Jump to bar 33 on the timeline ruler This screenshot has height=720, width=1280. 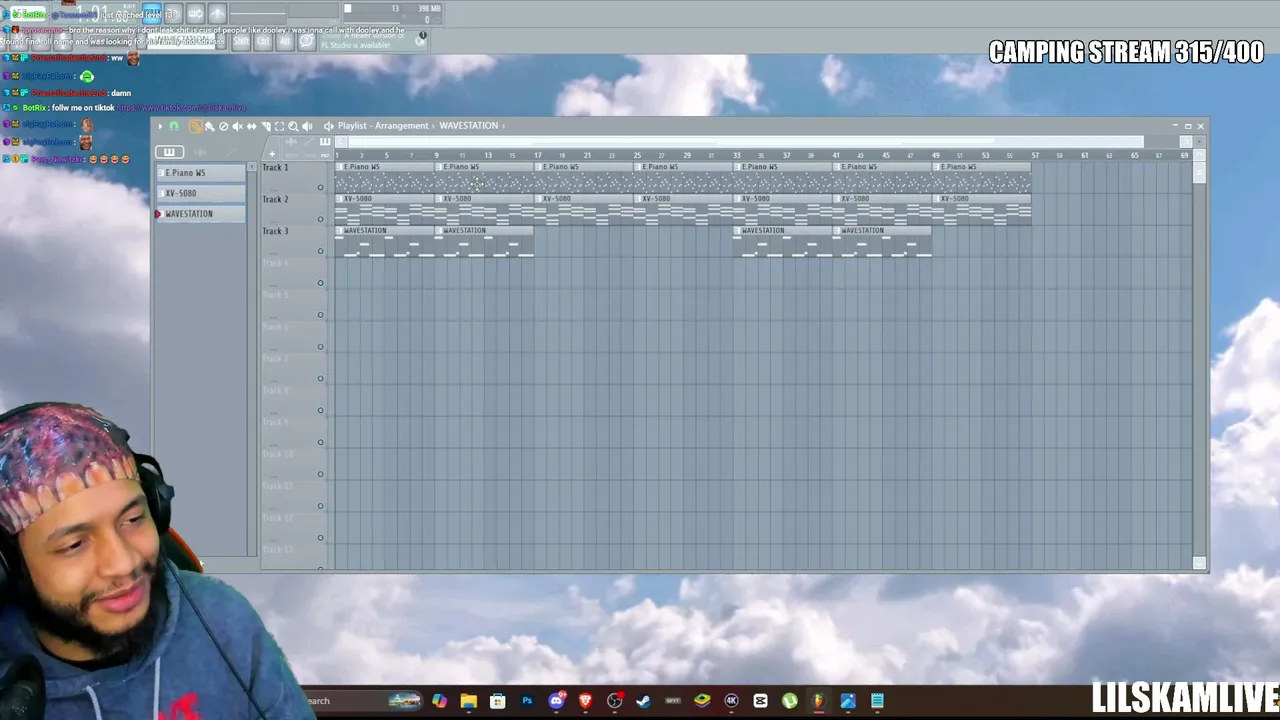pos(737,155)
